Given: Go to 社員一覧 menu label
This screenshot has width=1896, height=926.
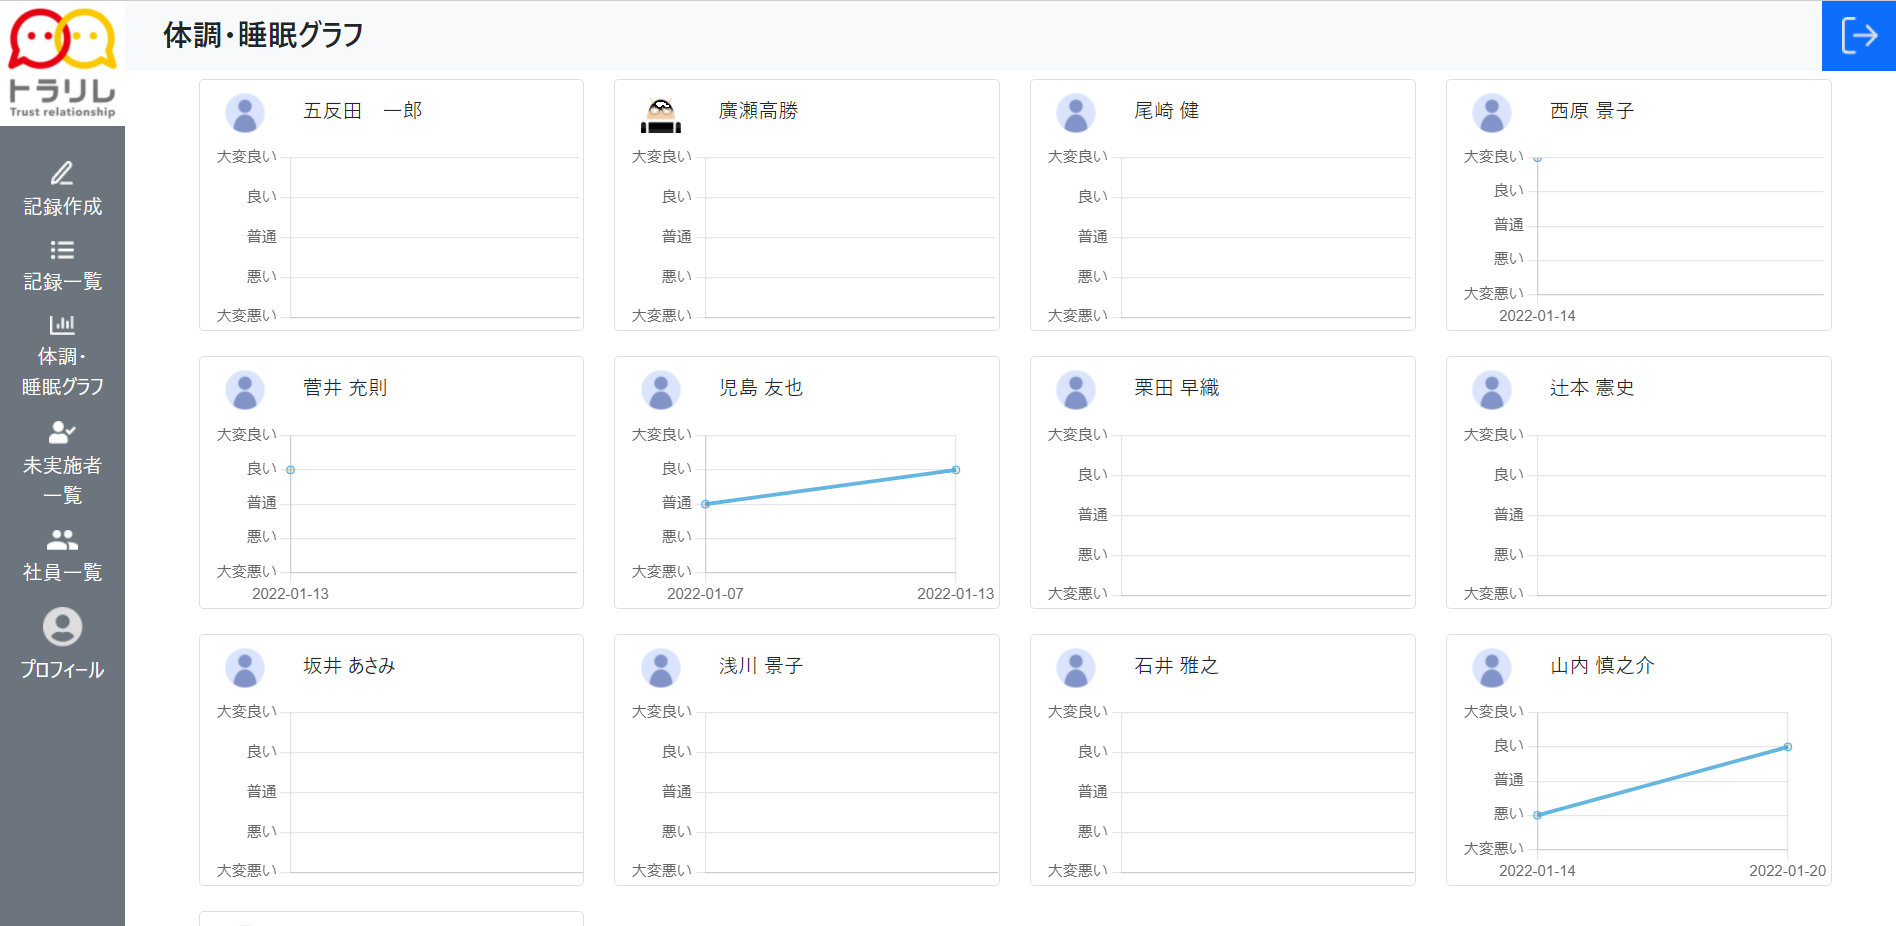Looking at the screenshot, I should pos(62,572).
